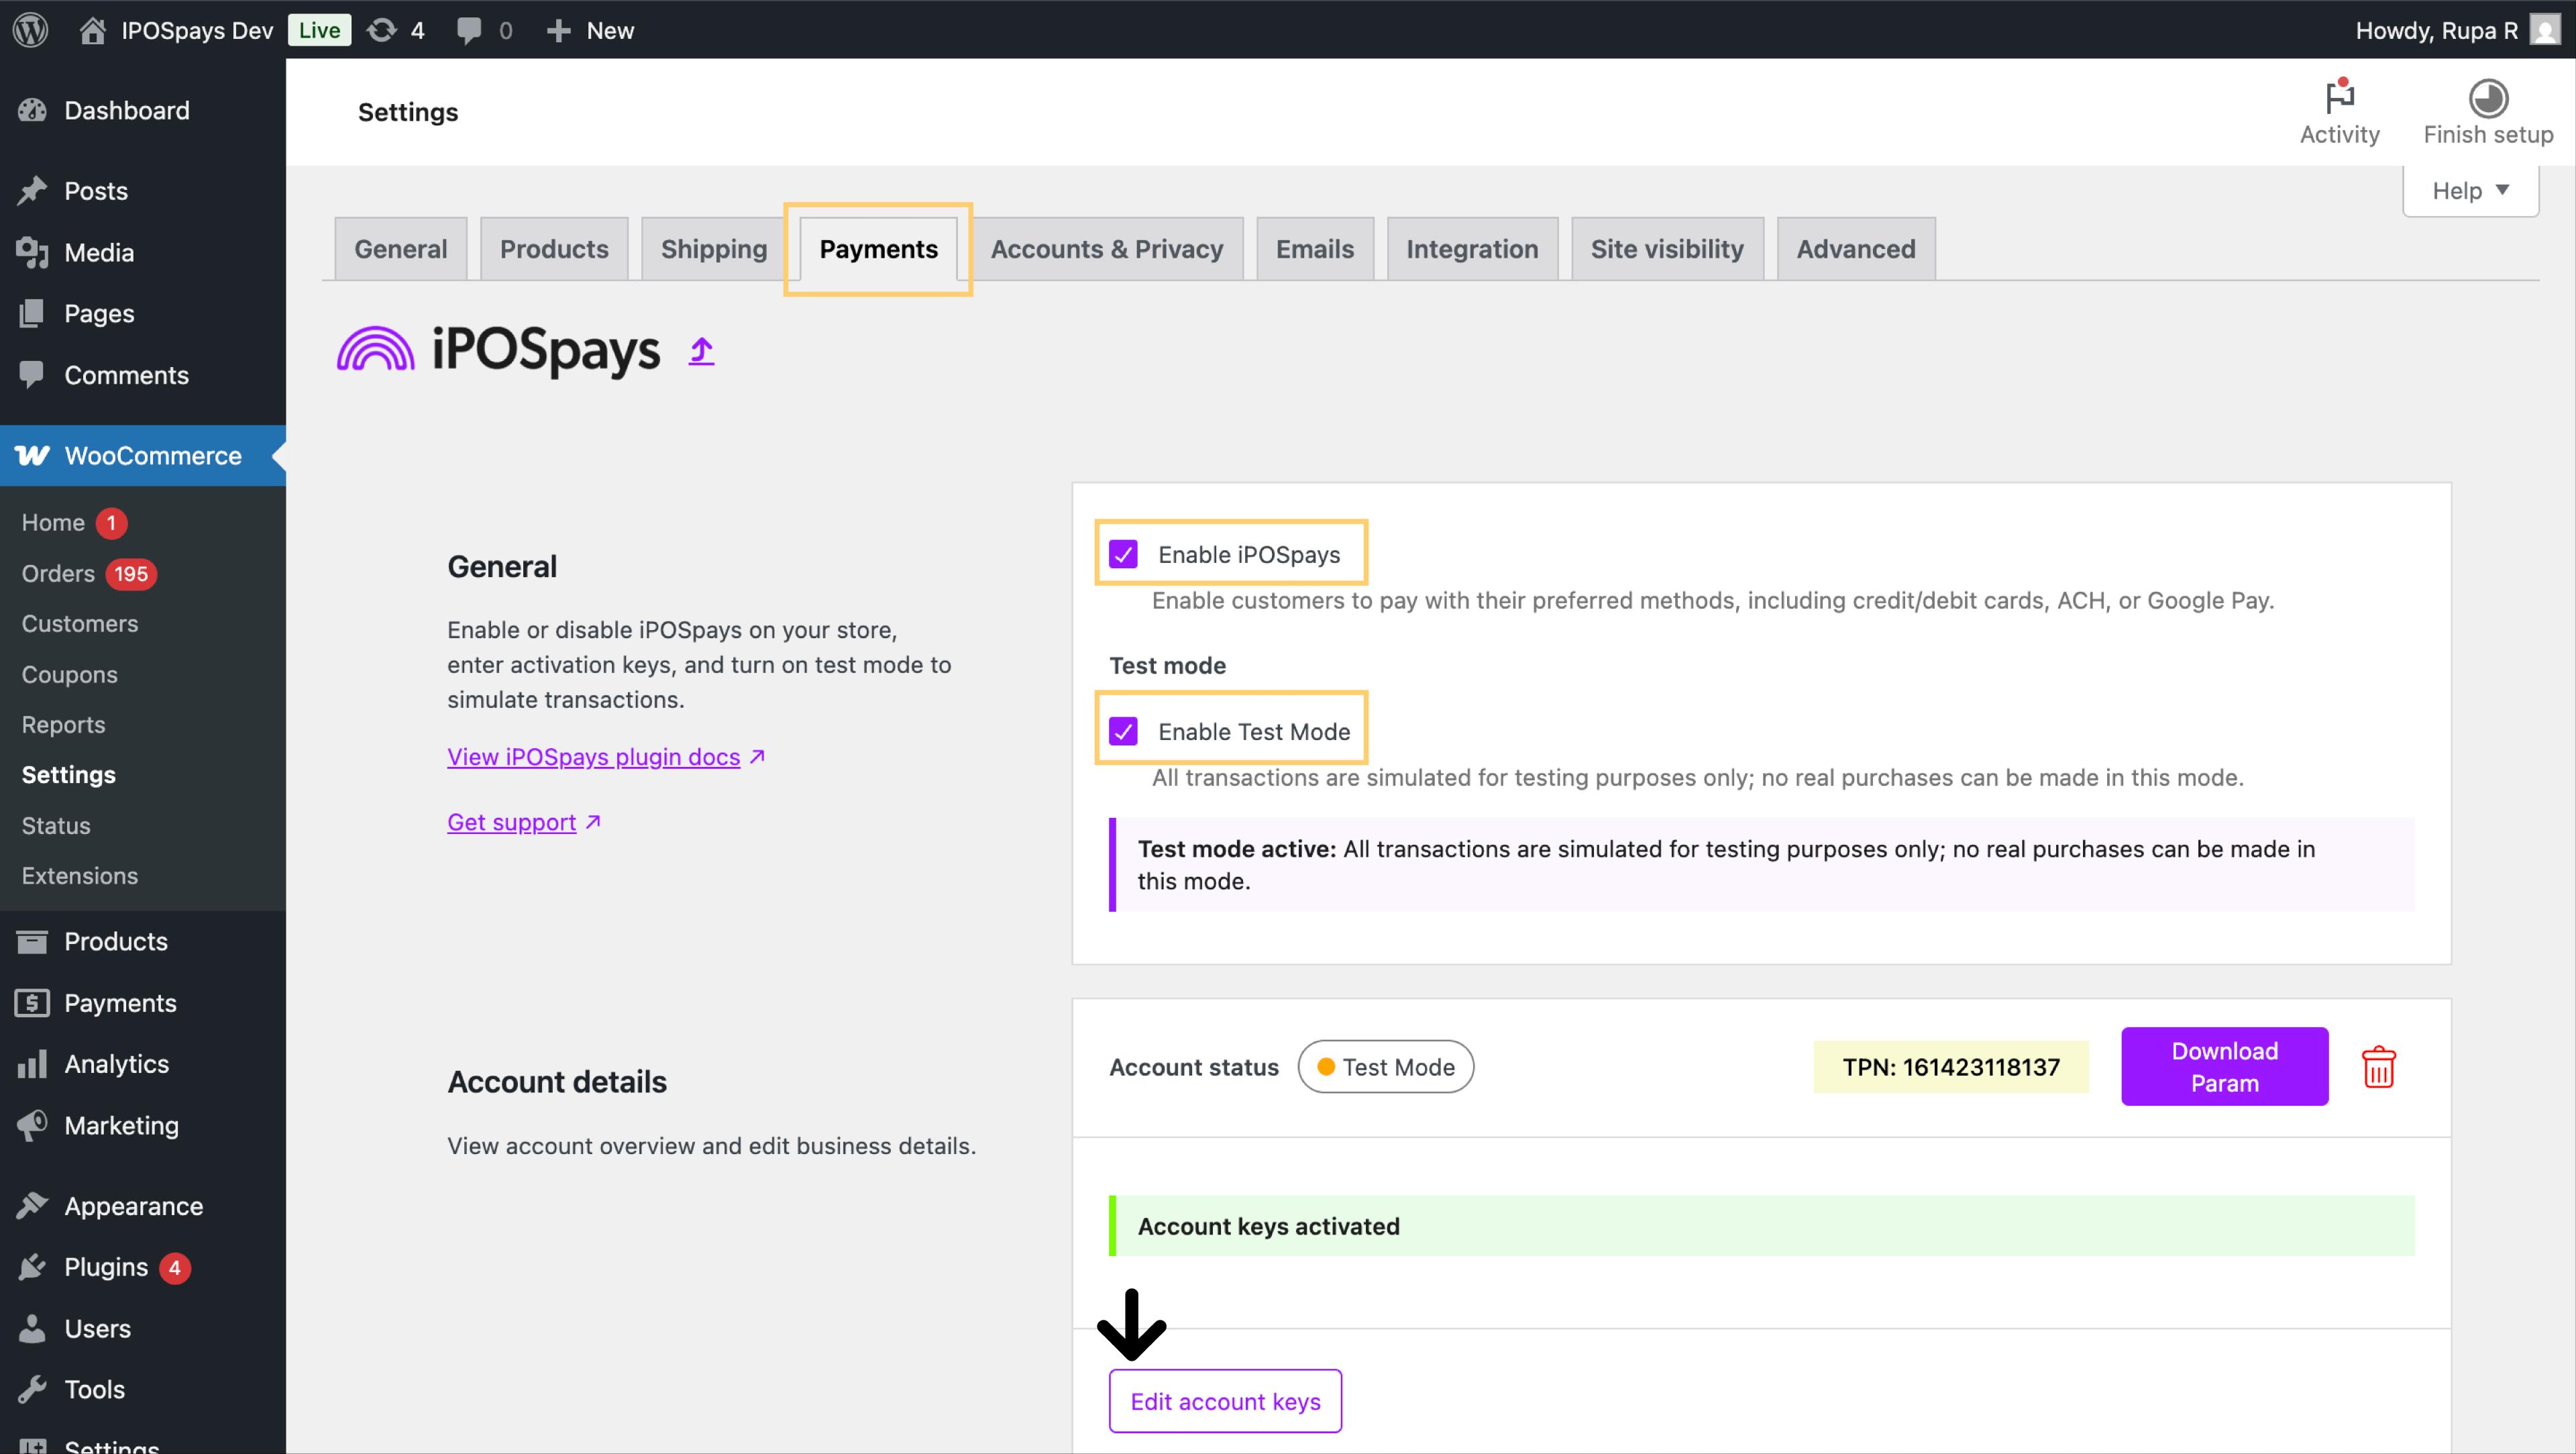Open the Plugins sidebar menu
This screenshot has height=1454, width=2576.
tap(106, 1267)
